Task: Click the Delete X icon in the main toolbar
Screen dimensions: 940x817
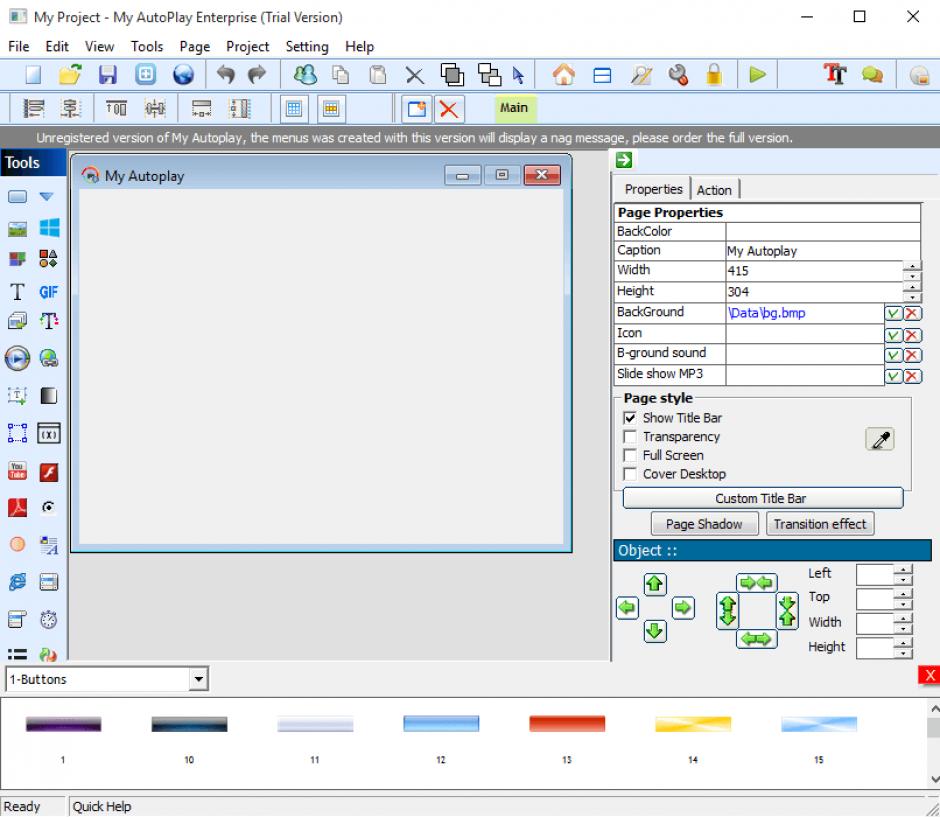Action: tap(414, 76)
